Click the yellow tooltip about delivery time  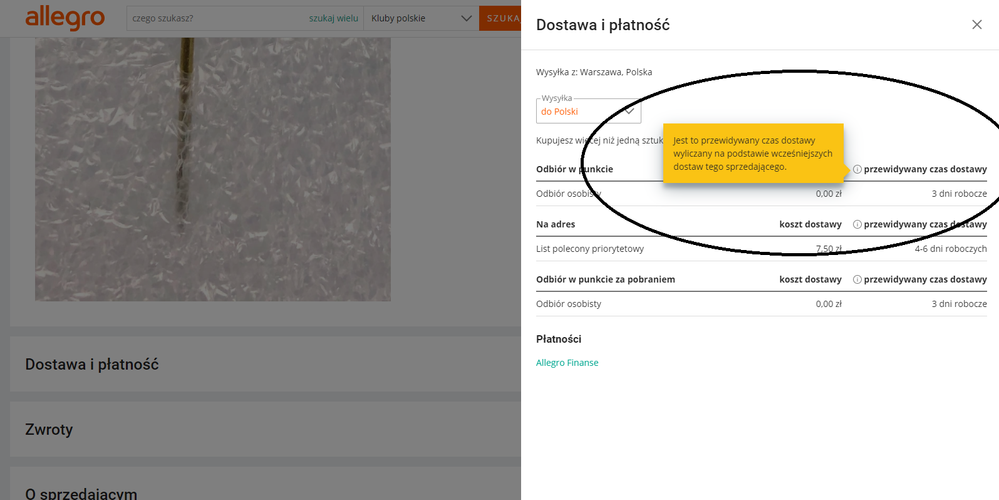(x=754, y=154)
